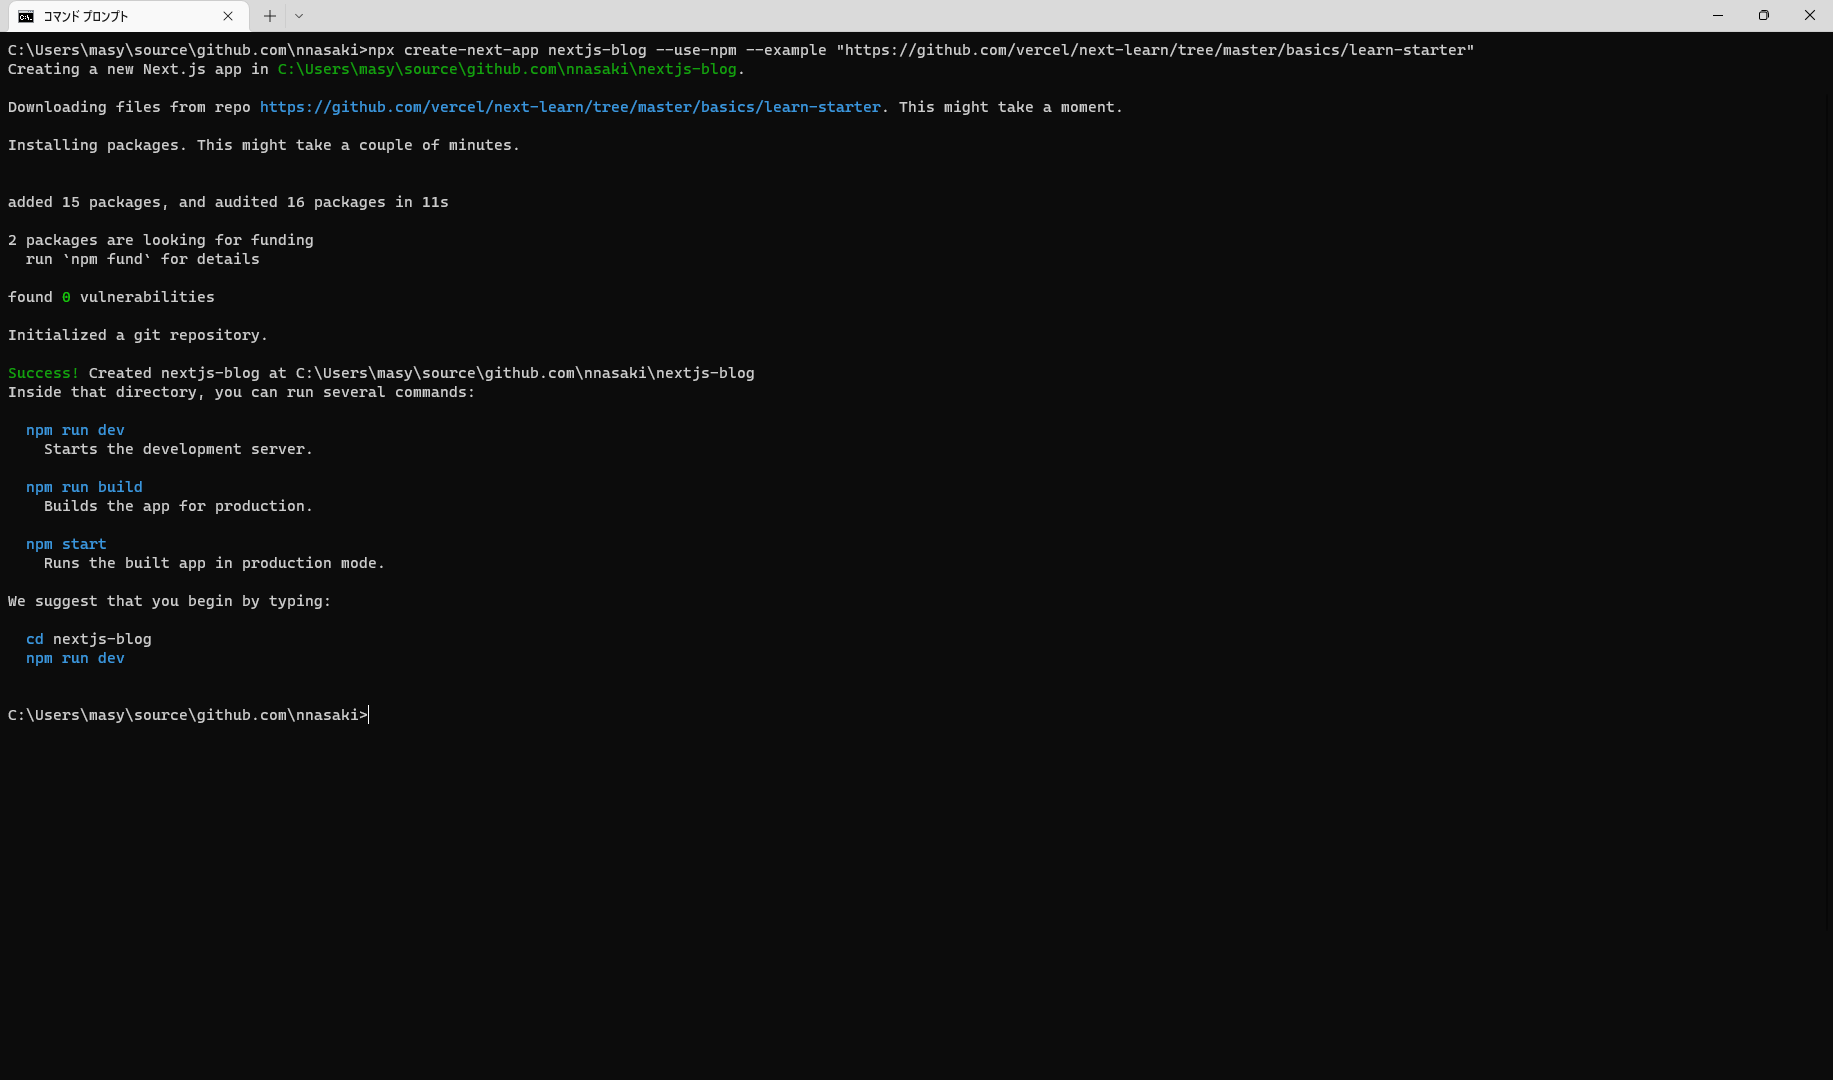Click 'Inside that directory, you can run' line
The image size is (1833, 1080).
point(241,392)
